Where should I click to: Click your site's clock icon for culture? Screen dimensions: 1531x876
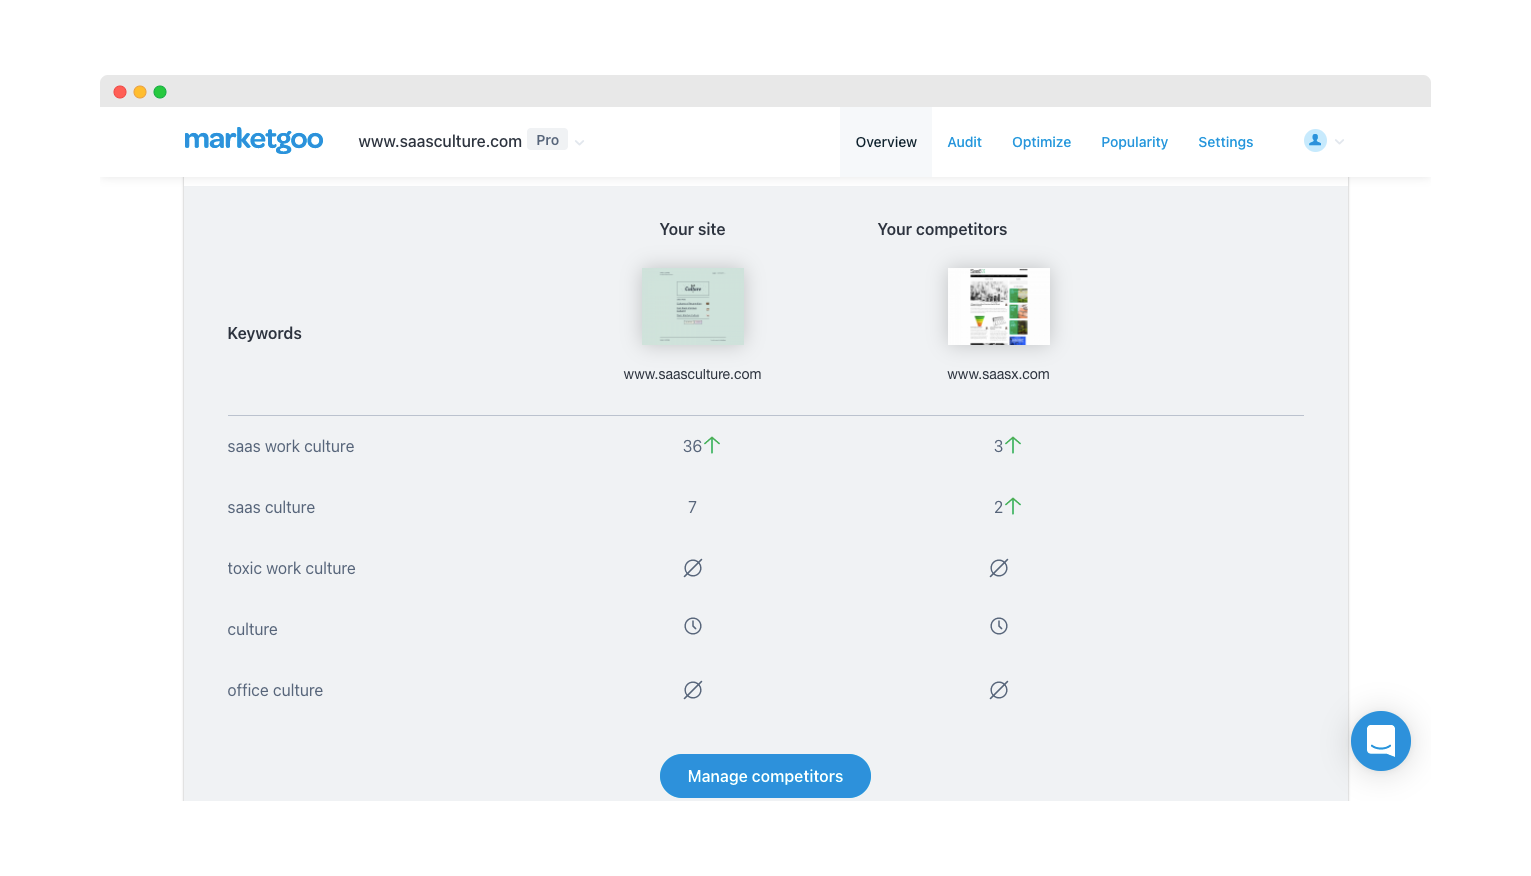point(693,626)
